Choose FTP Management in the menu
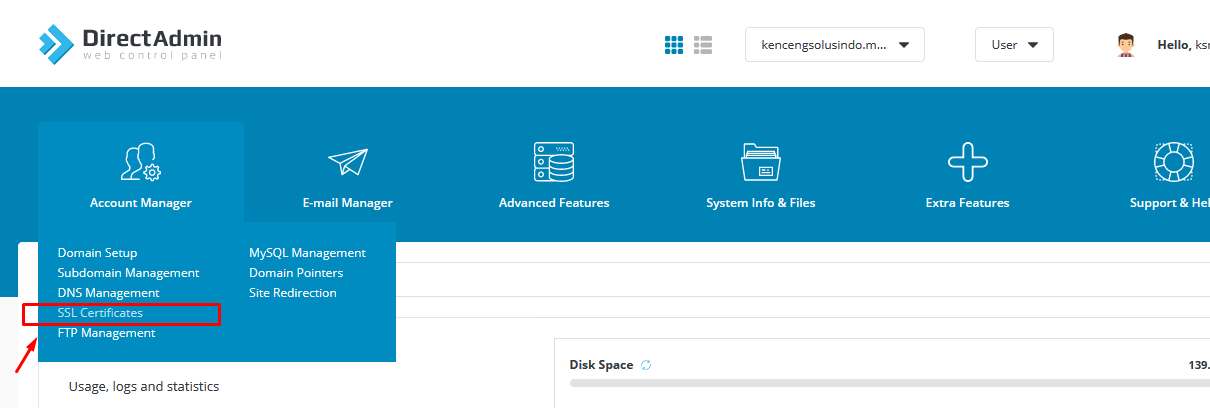The image size is (1210, 408). pos(106,333)
